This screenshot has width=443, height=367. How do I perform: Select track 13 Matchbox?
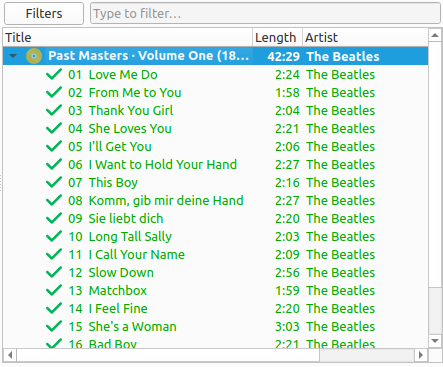(216, 290)
